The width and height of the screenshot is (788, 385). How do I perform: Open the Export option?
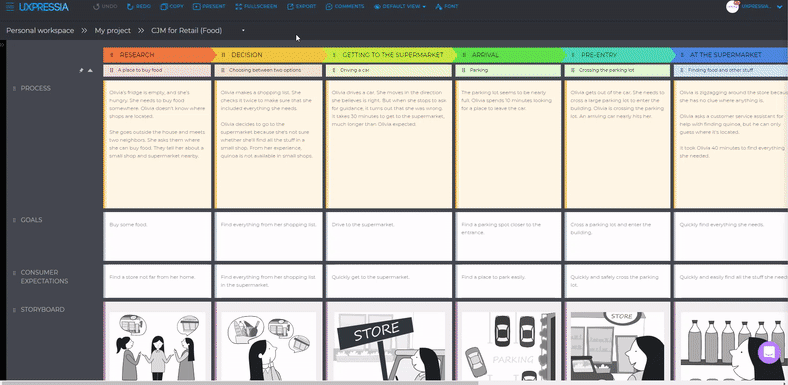coord(302,7)
